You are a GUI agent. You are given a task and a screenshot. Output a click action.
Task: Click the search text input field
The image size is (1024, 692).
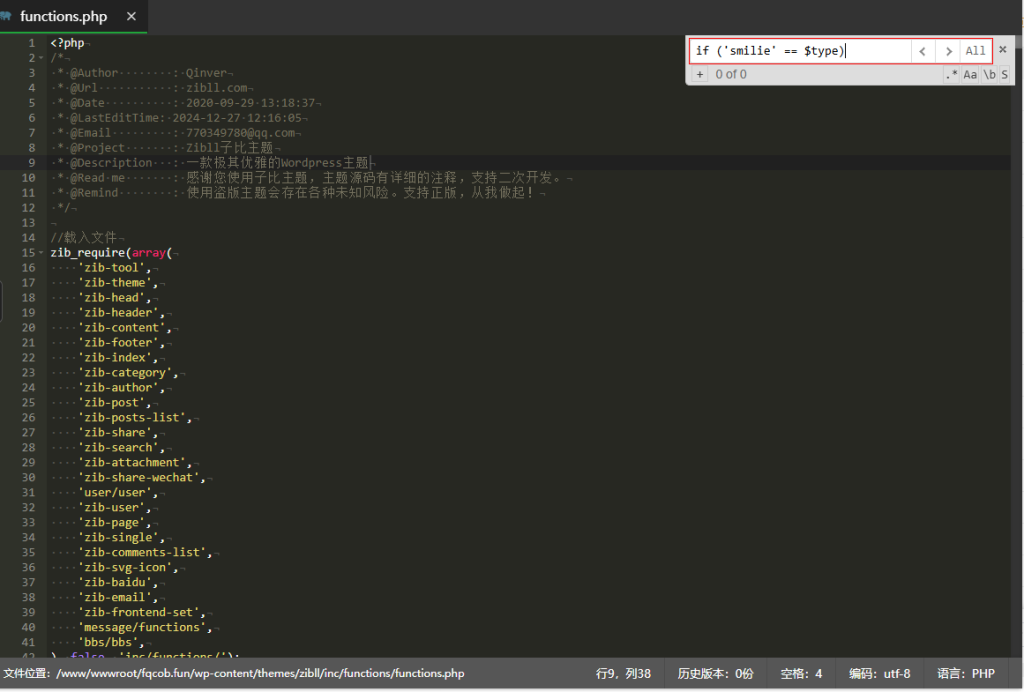pyautogui.click(x=800, y=51)
